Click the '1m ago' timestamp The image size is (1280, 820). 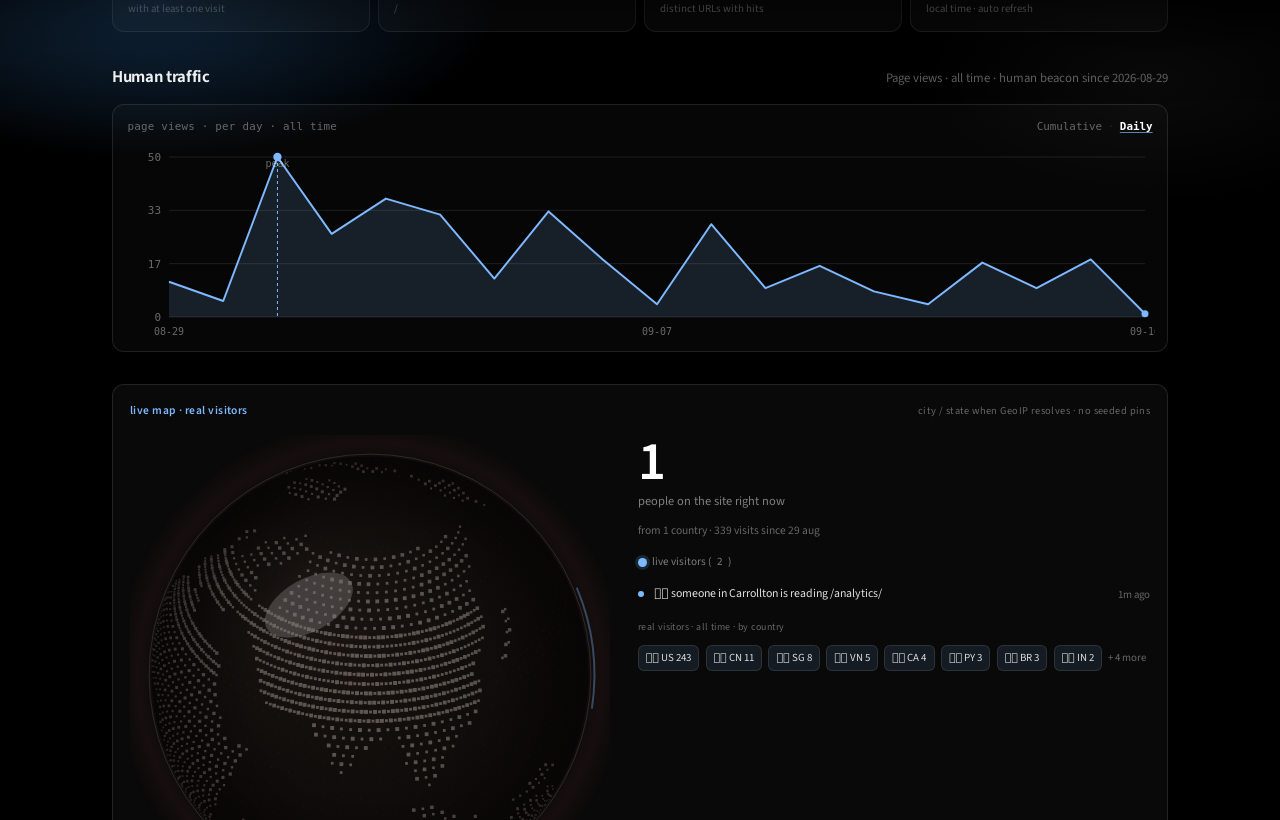[x=1134, y=594]
